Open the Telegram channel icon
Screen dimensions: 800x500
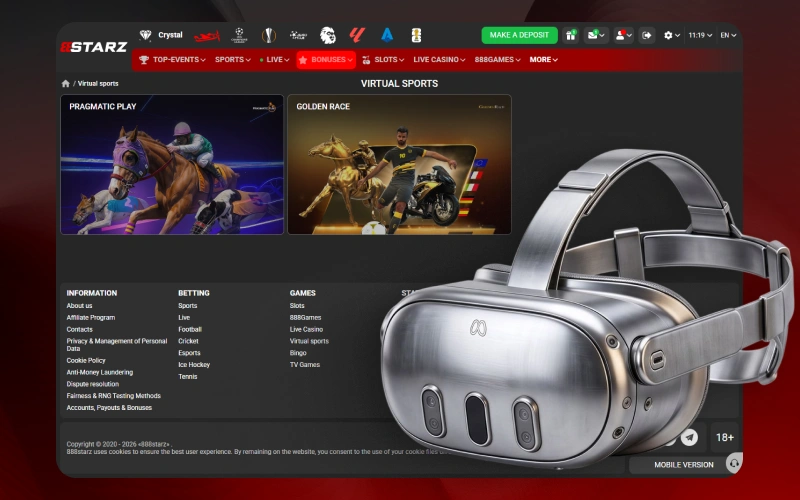[x=689, y=437]
